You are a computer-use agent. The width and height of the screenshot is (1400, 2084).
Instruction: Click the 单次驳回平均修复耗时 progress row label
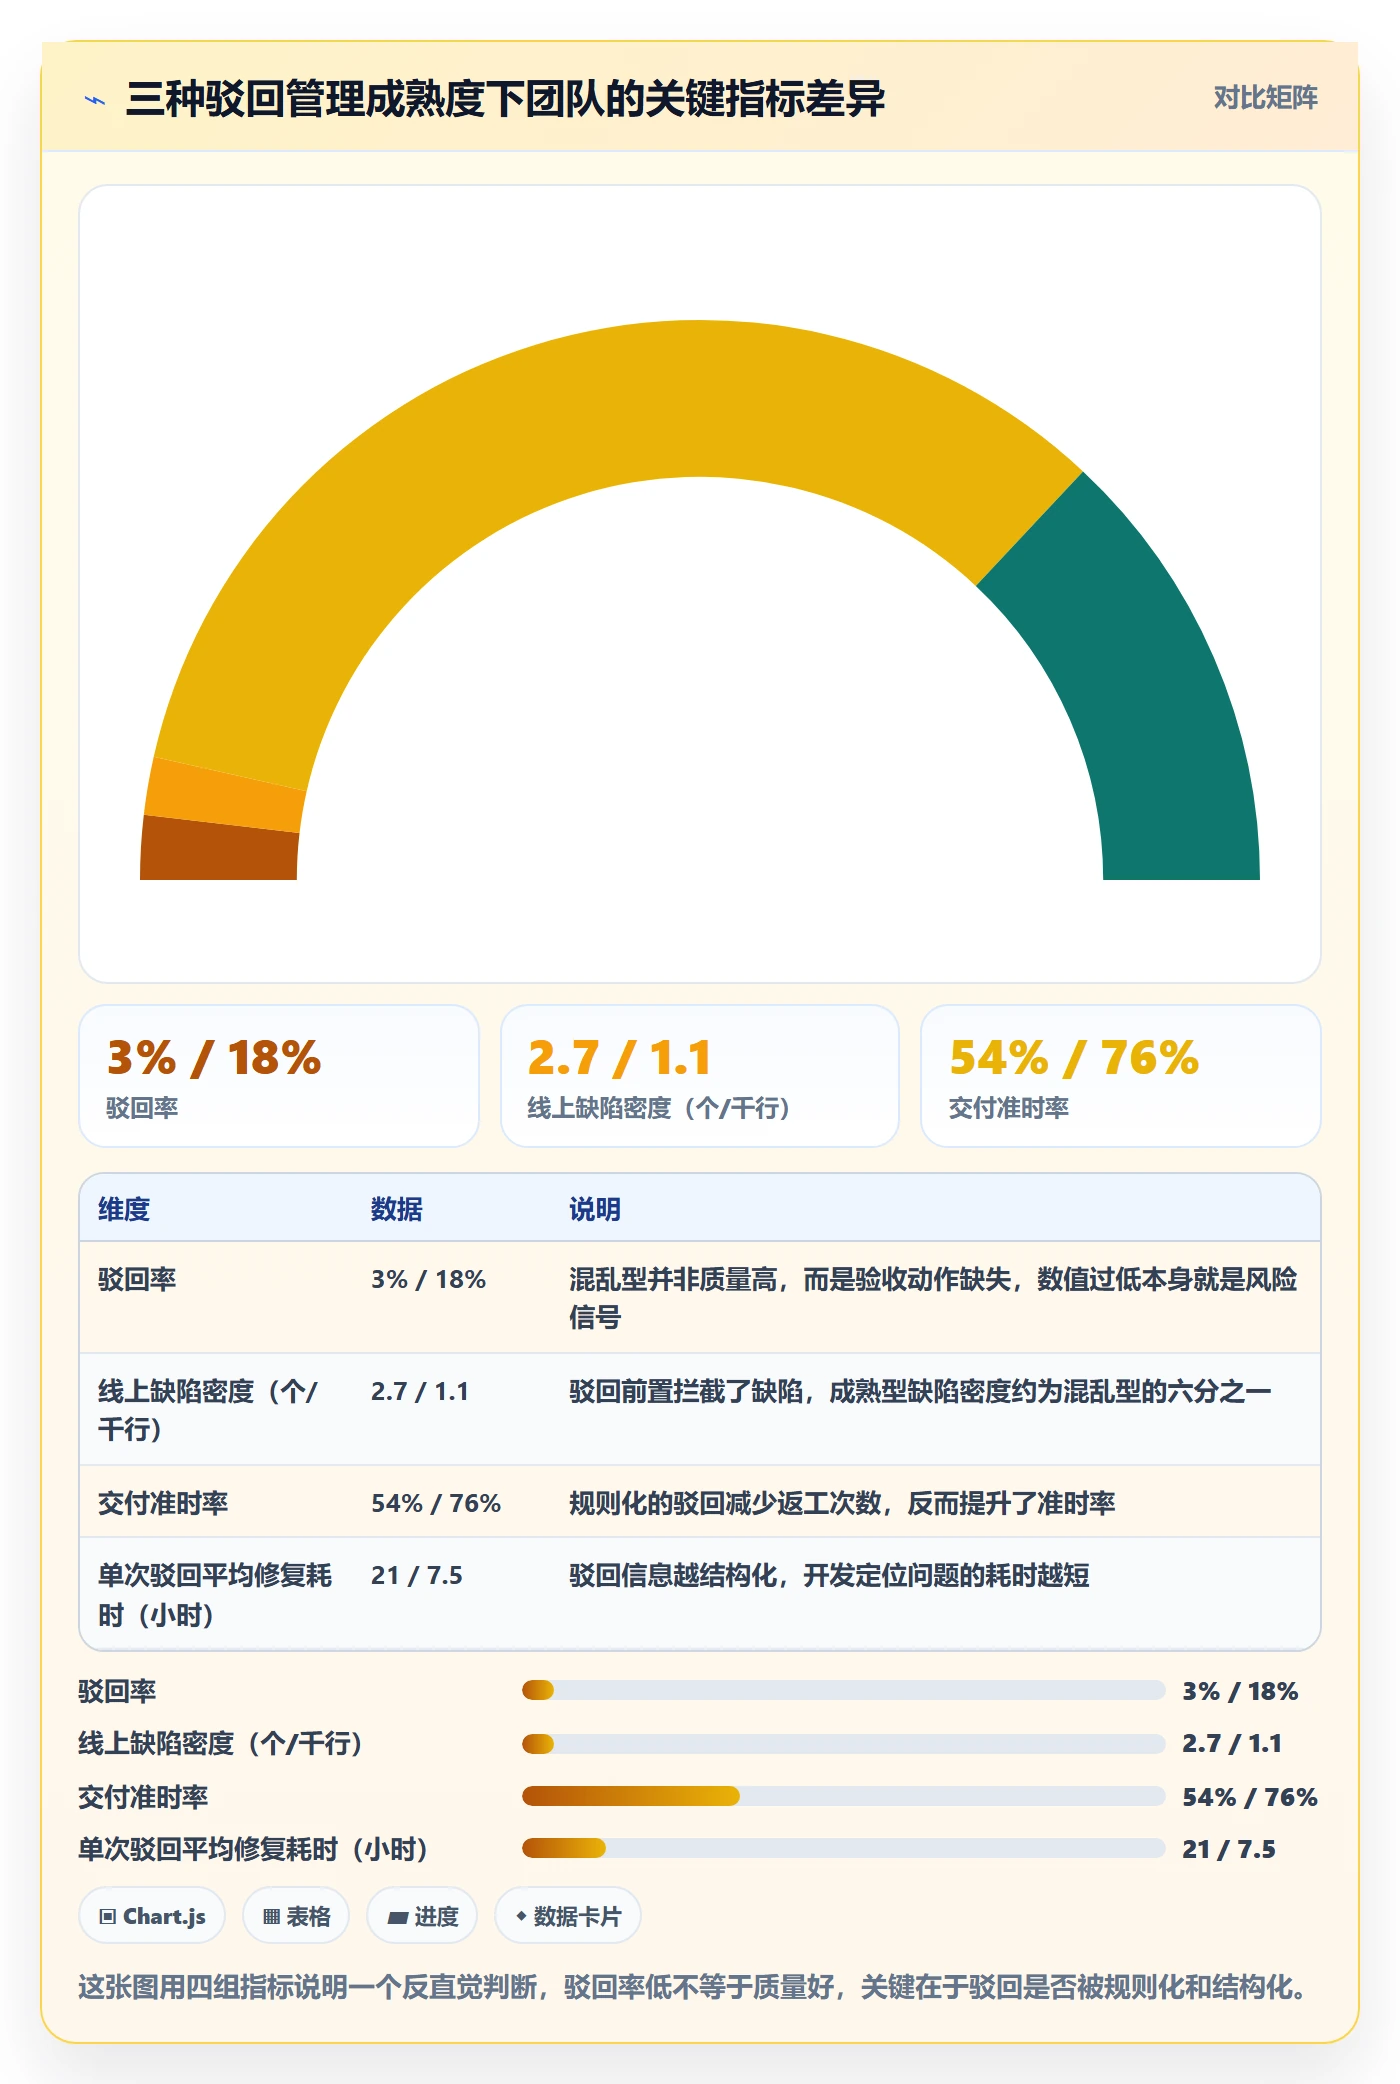253,1849
